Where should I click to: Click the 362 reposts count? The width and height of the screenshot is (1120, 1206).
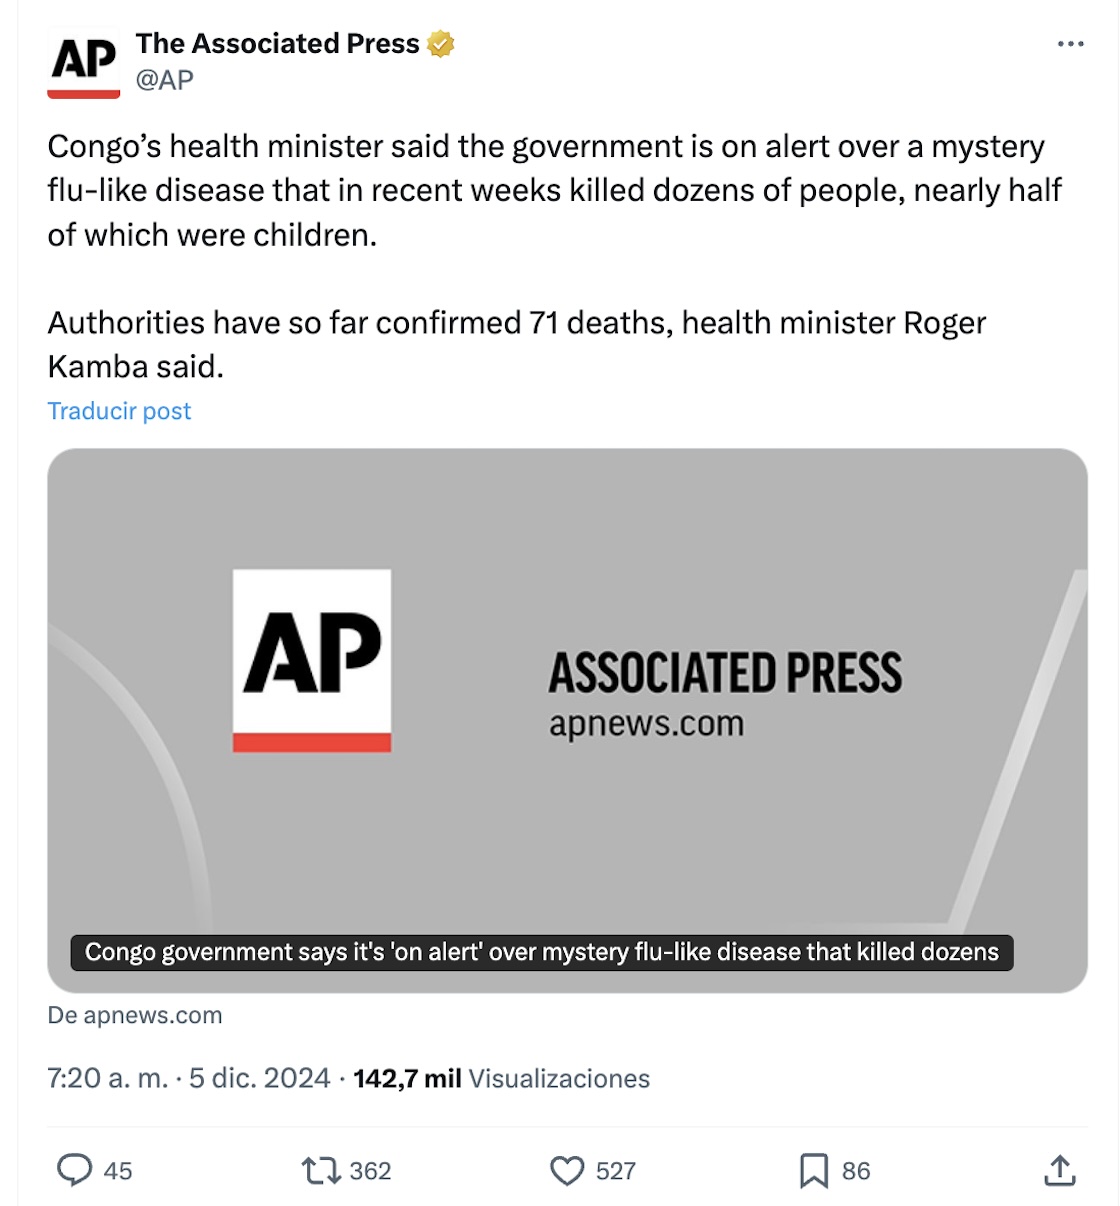[x=370, y=1171]
